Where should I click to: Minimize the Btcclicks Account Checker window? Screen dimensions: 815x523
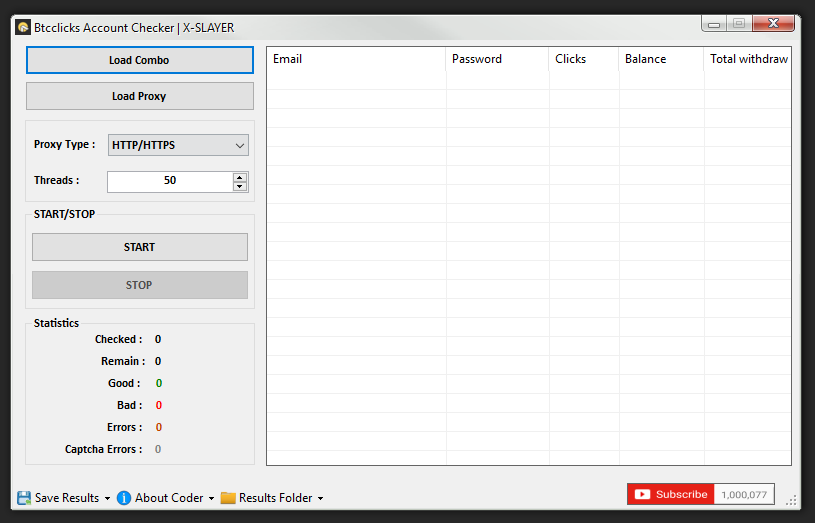coord(714,24)
